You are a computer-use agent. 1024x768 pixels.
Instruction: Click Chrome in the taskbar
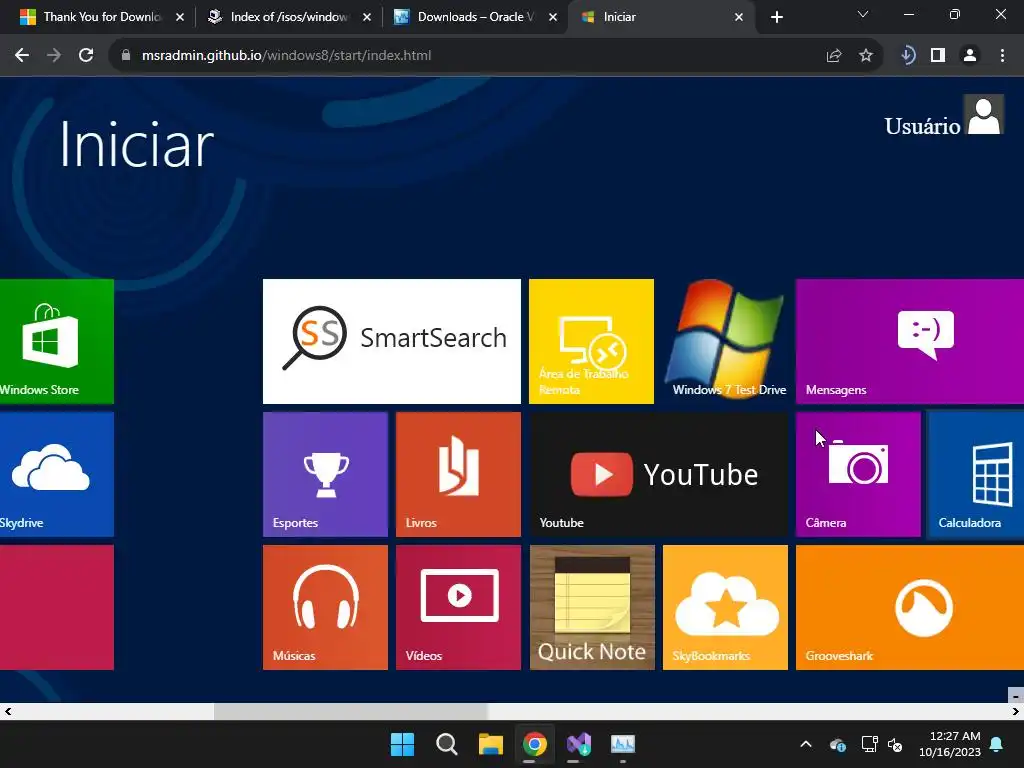534,744
